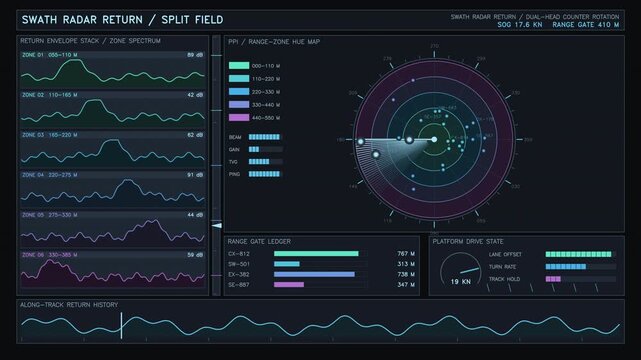Click the 180 bearing label left of the radar
The image size is (641, 360).
340,140
